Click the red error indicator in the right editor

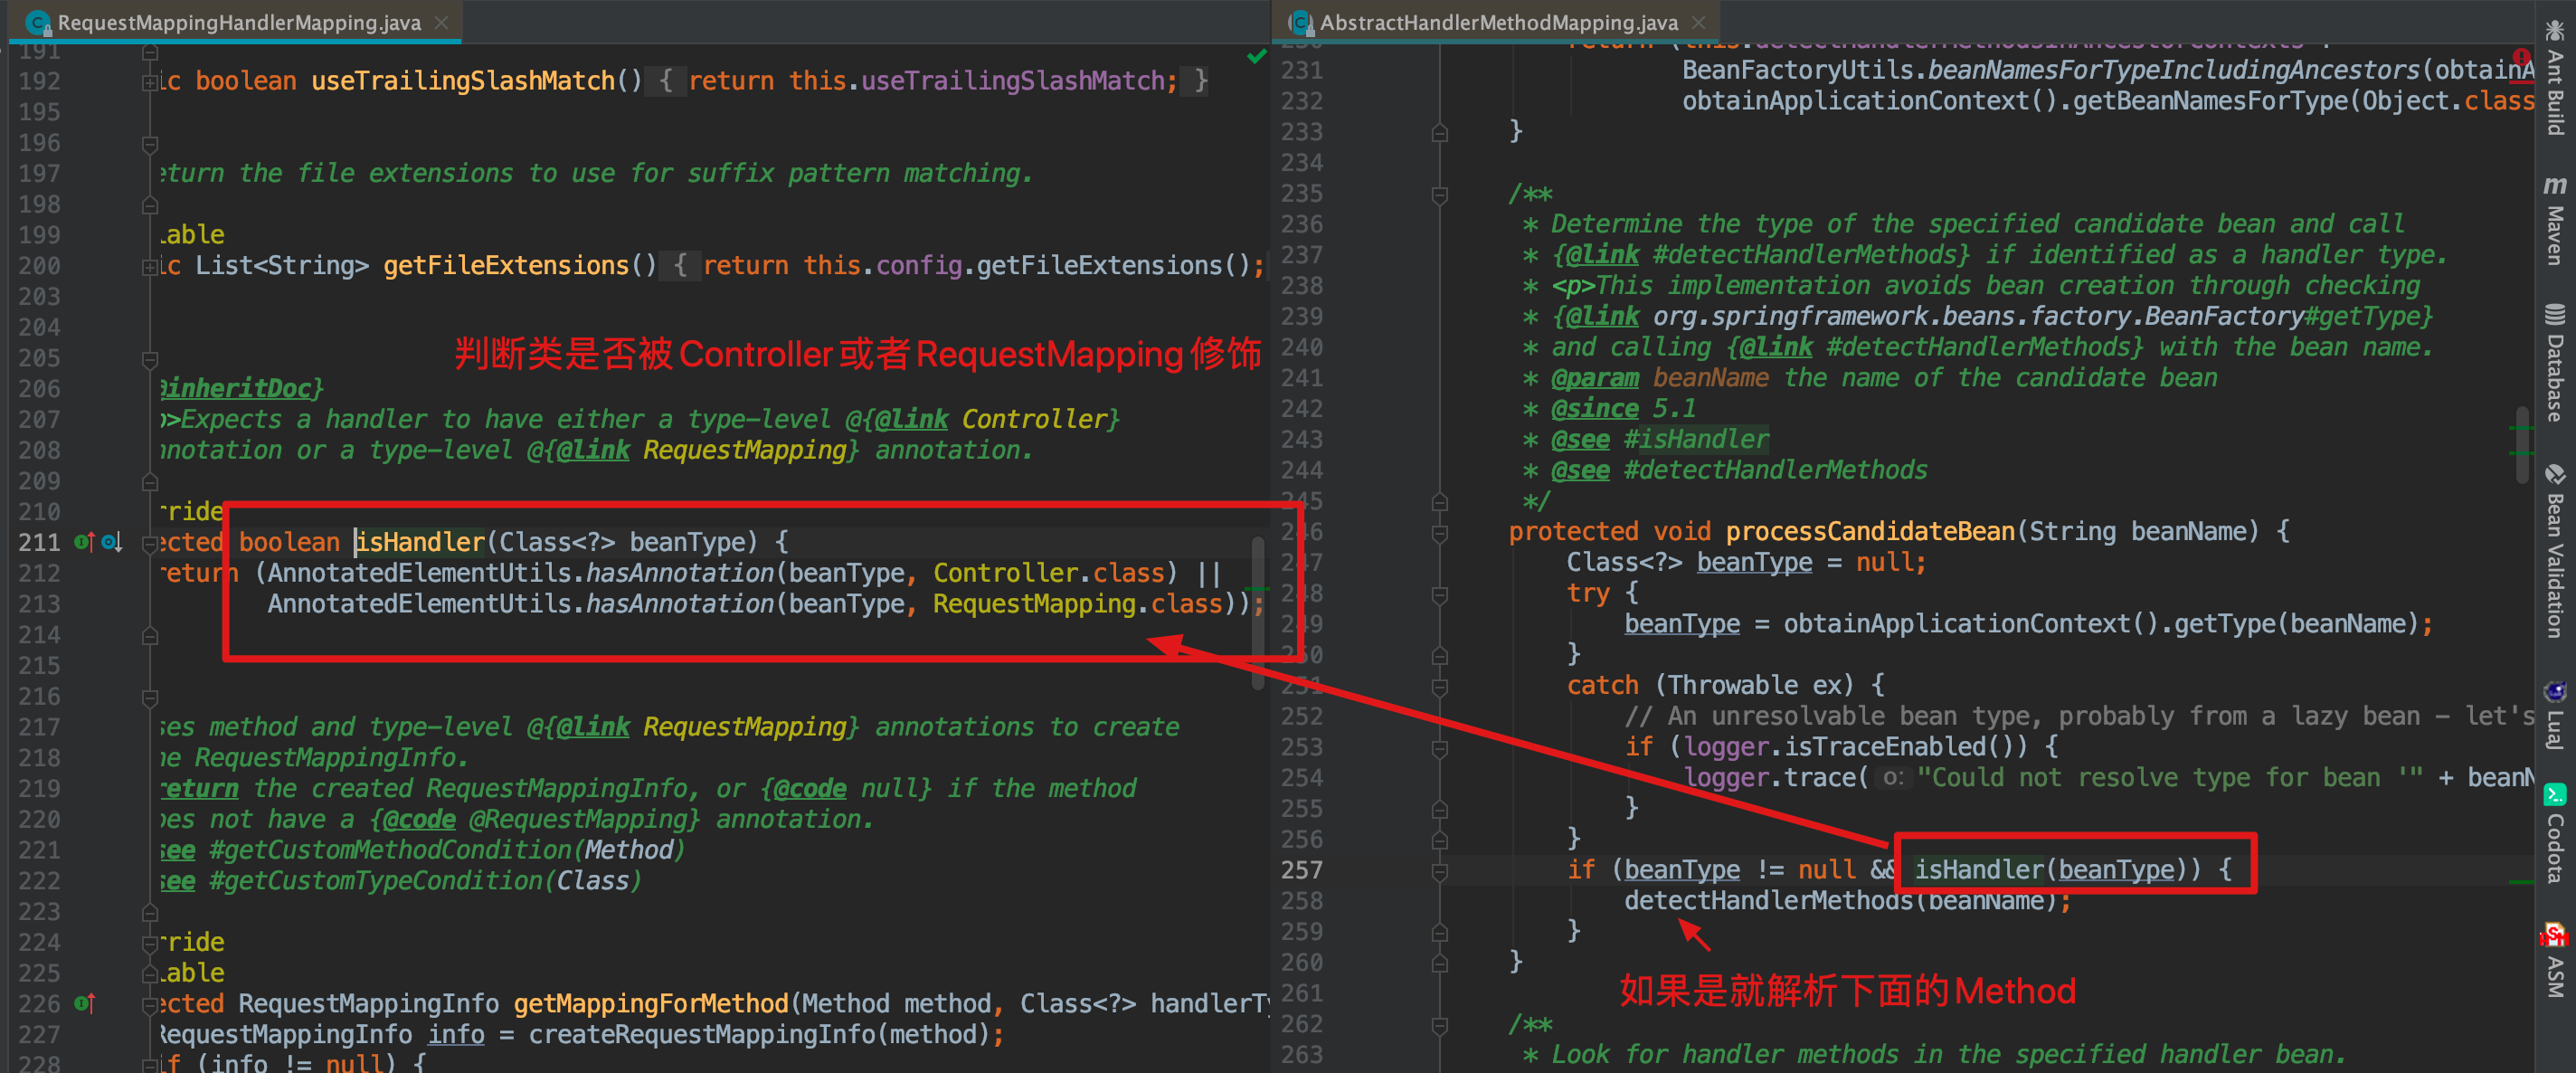click(x=2522, y=57)
